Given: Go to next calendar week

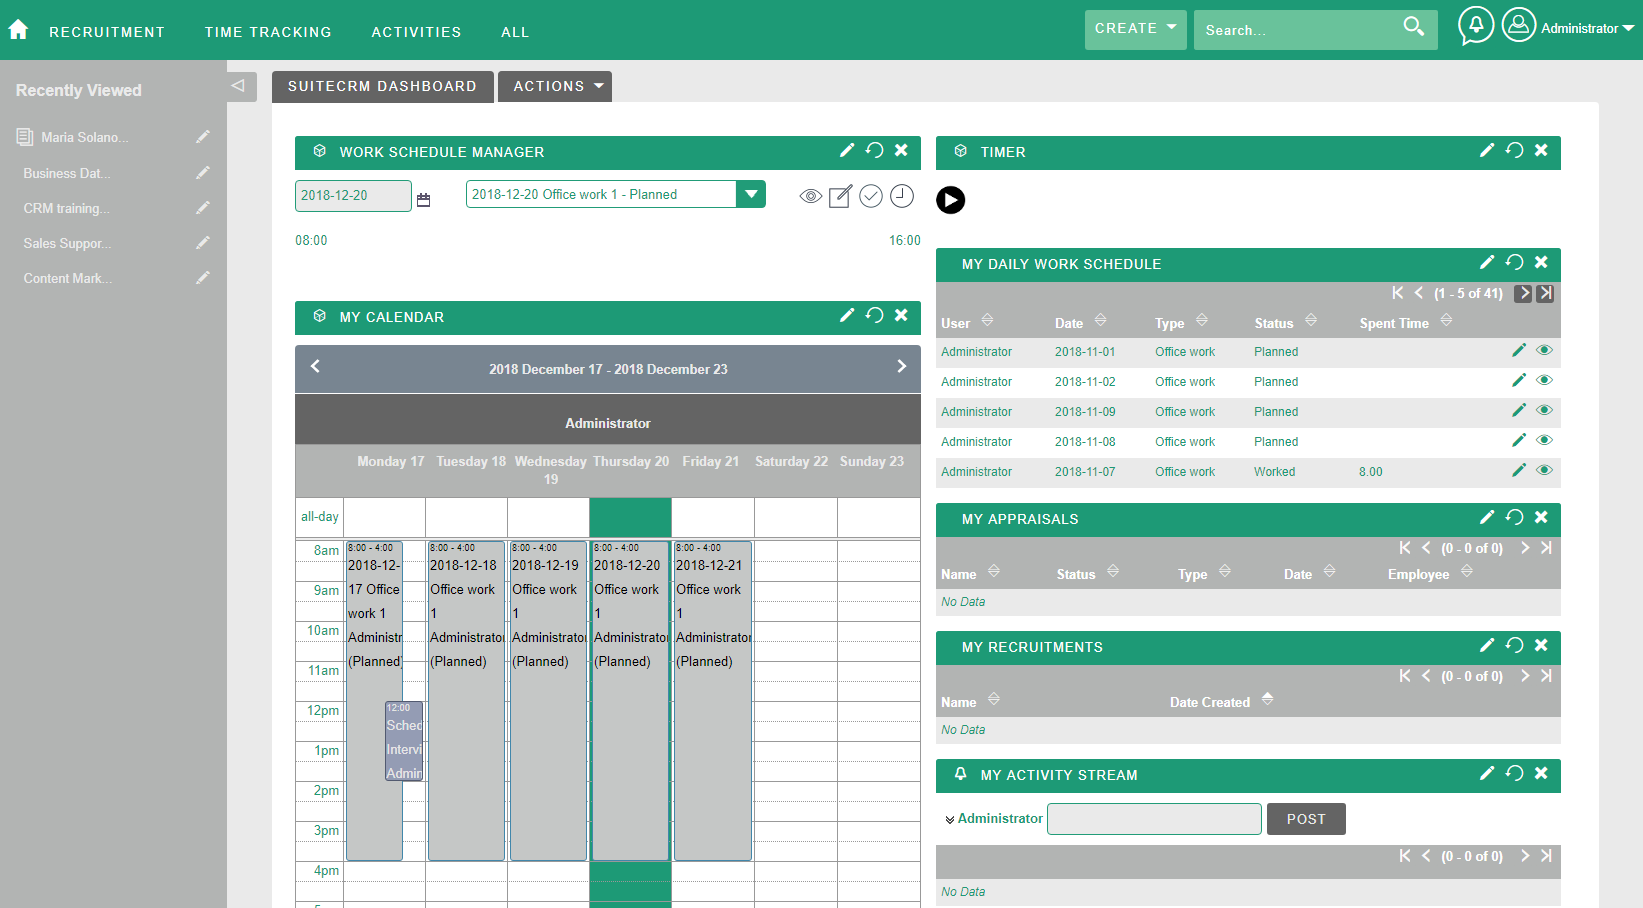Looking at the screenshot, I should pyautogui.click(x=901, y=367).
